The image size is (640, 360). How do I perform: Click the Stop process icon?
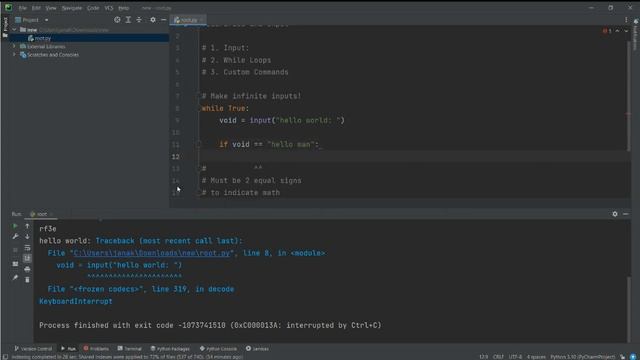point(15,249)
